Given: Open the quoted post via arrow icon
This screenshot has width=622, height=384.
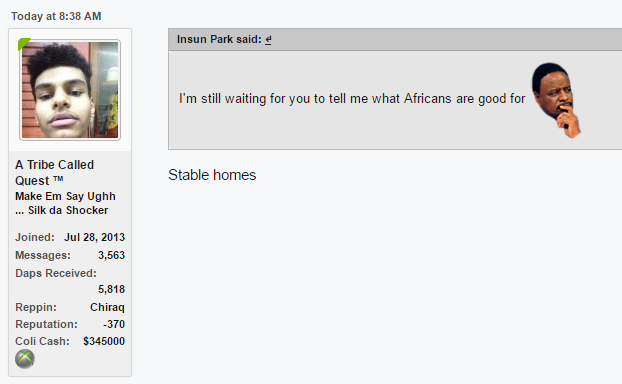Looking at the screenshot, I should tap(268, 40).
